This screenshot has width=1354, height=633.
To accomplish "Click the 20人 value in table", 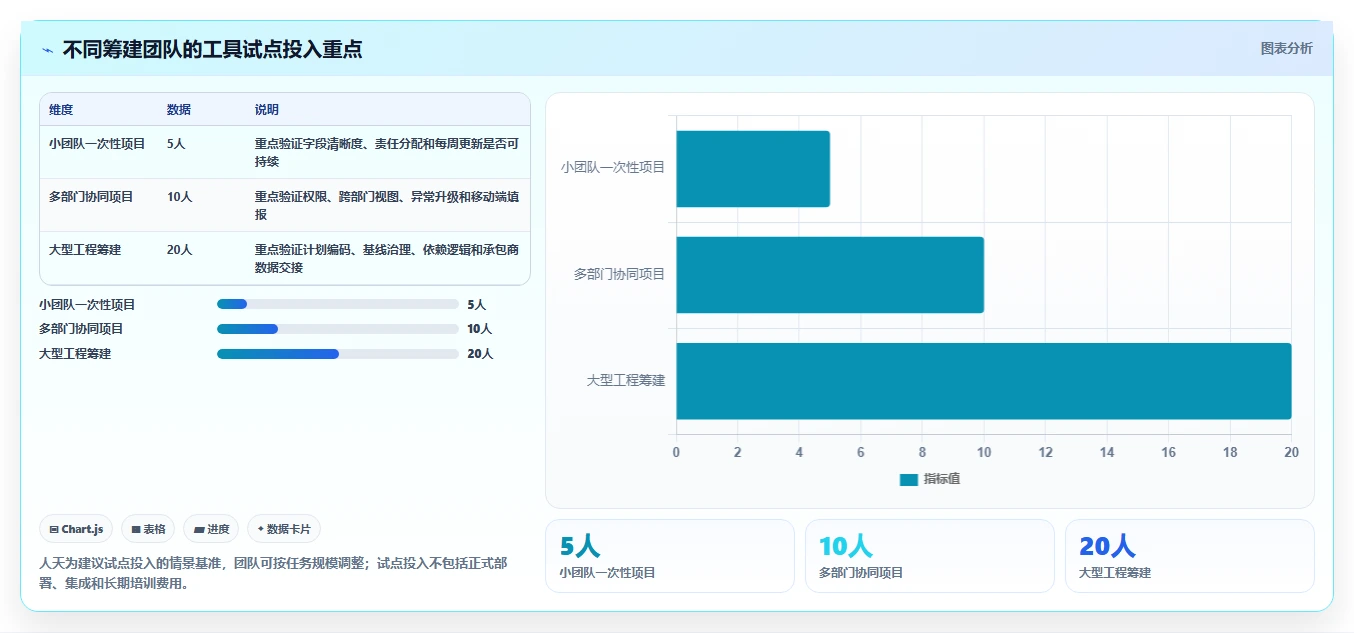I will [179, 250].
